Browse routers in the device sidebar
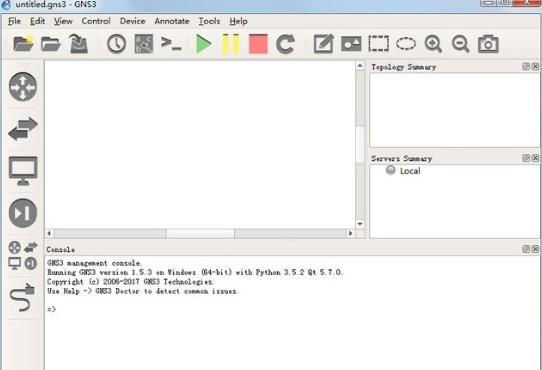Viewport: 542px width, 370px height. 23,86
